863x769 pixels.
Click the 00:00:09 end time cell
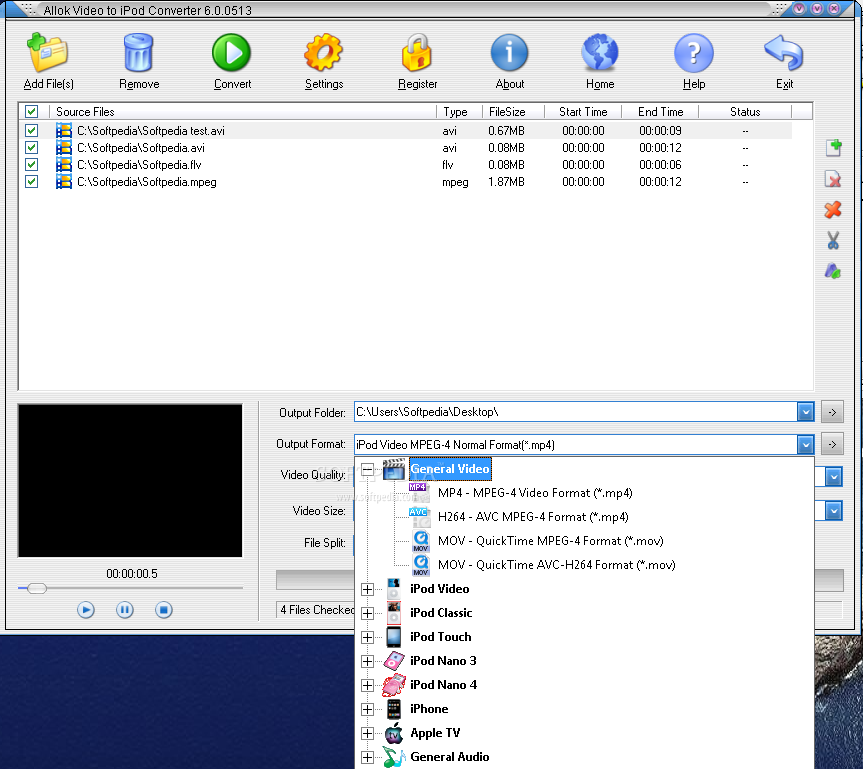[660, 130]
